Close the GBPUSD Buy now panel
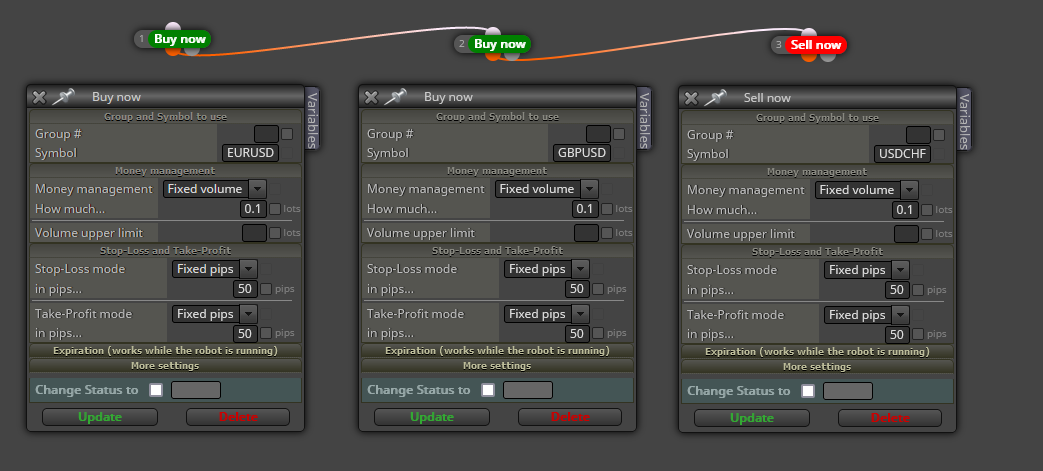The height and width of the screenshot is (471, 1043). pos(371,97)
